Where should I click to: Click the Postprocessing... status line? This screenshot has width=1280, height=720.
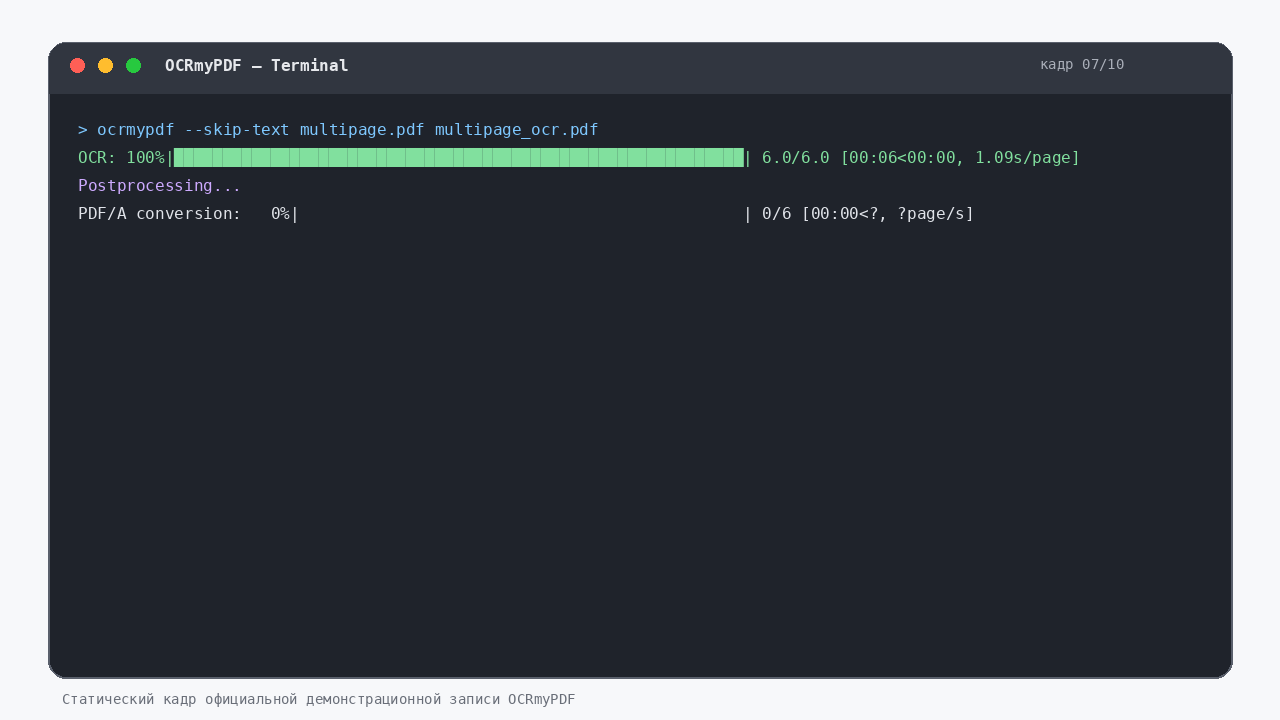(160, 186)
